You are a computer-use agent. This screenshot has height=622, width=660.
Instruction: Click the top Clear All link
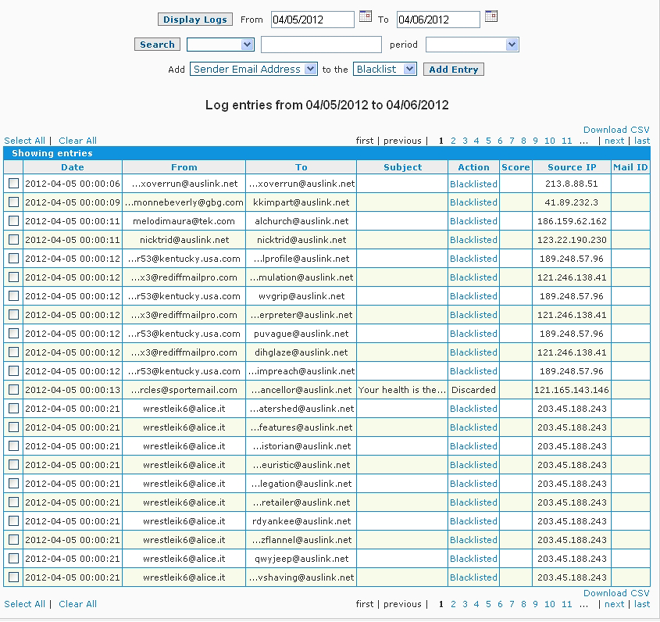point(77,141)
